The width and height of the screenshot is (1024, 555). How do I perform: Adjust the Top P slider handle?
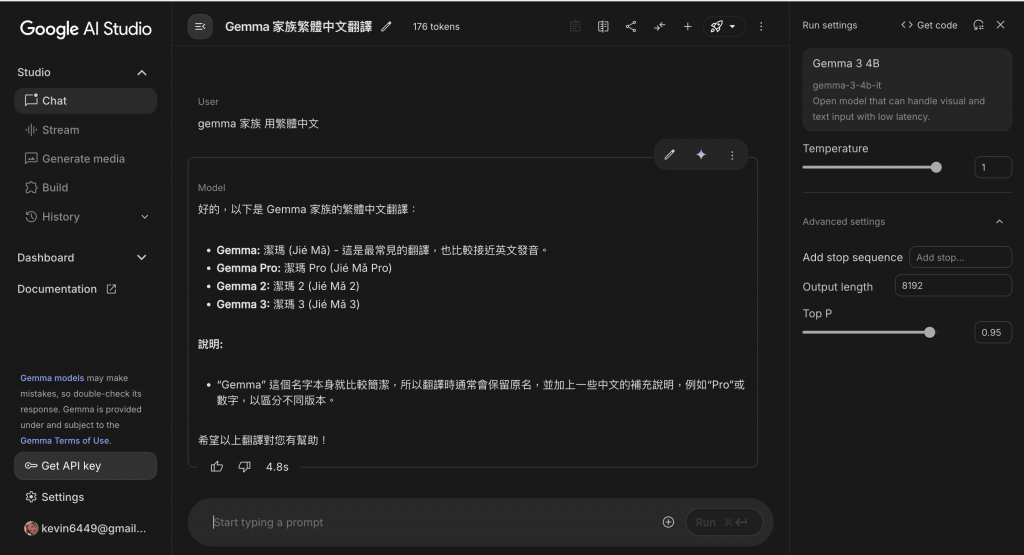click(929, 332)
